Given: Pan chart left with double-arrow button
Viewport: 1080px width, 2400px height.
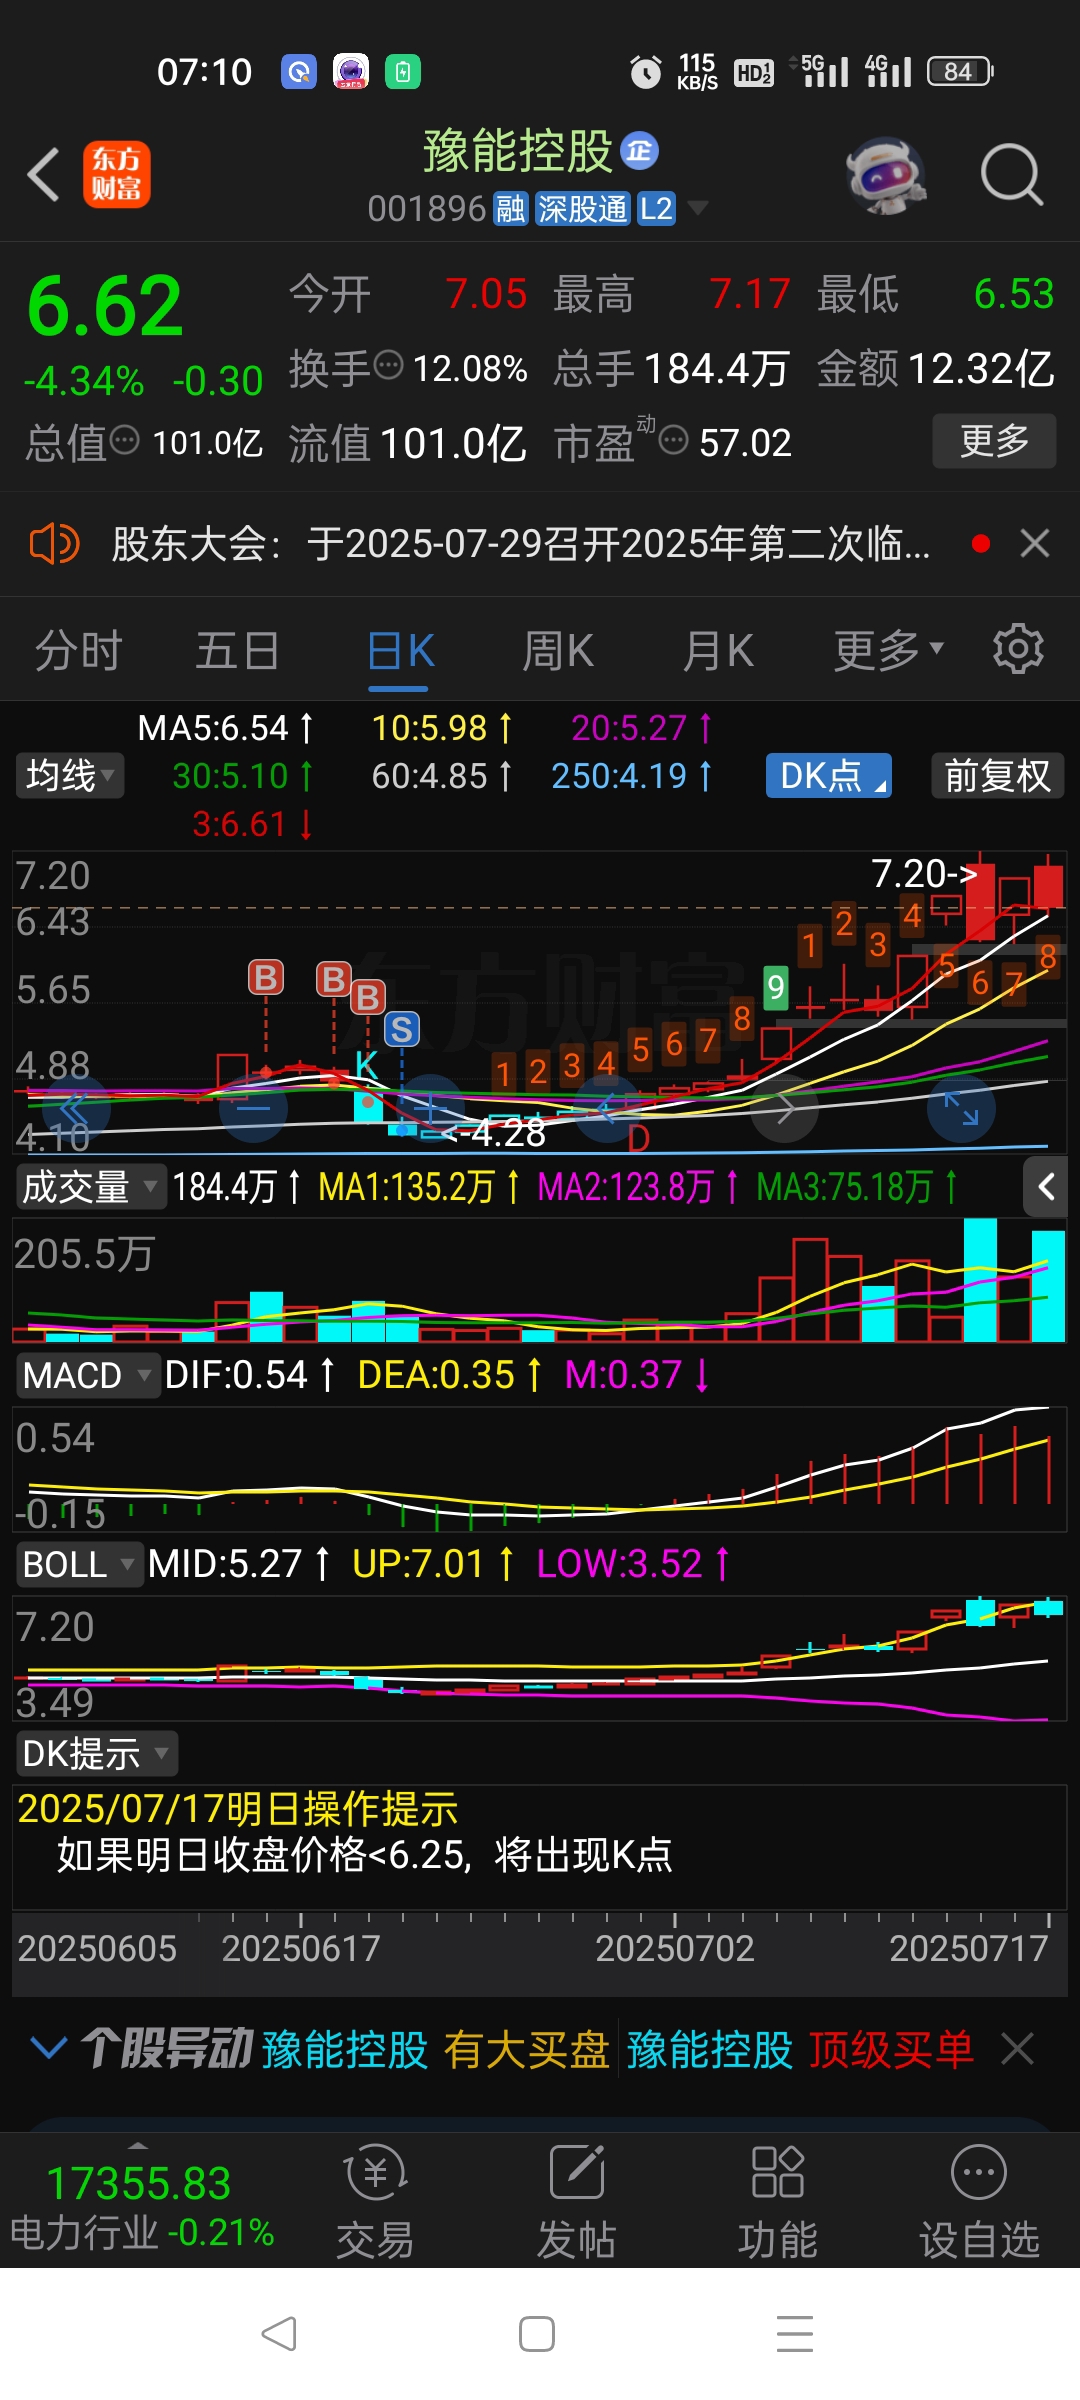Looking at the screenshot, I should click(76, 1108).
